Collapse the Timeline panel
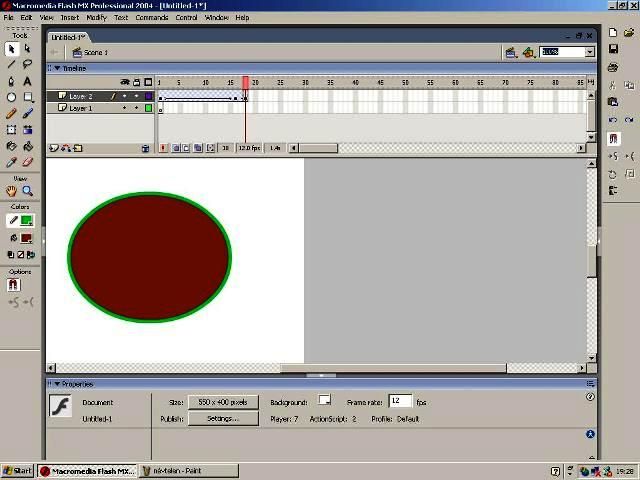 pyautogui.click(x=57, y=69)
